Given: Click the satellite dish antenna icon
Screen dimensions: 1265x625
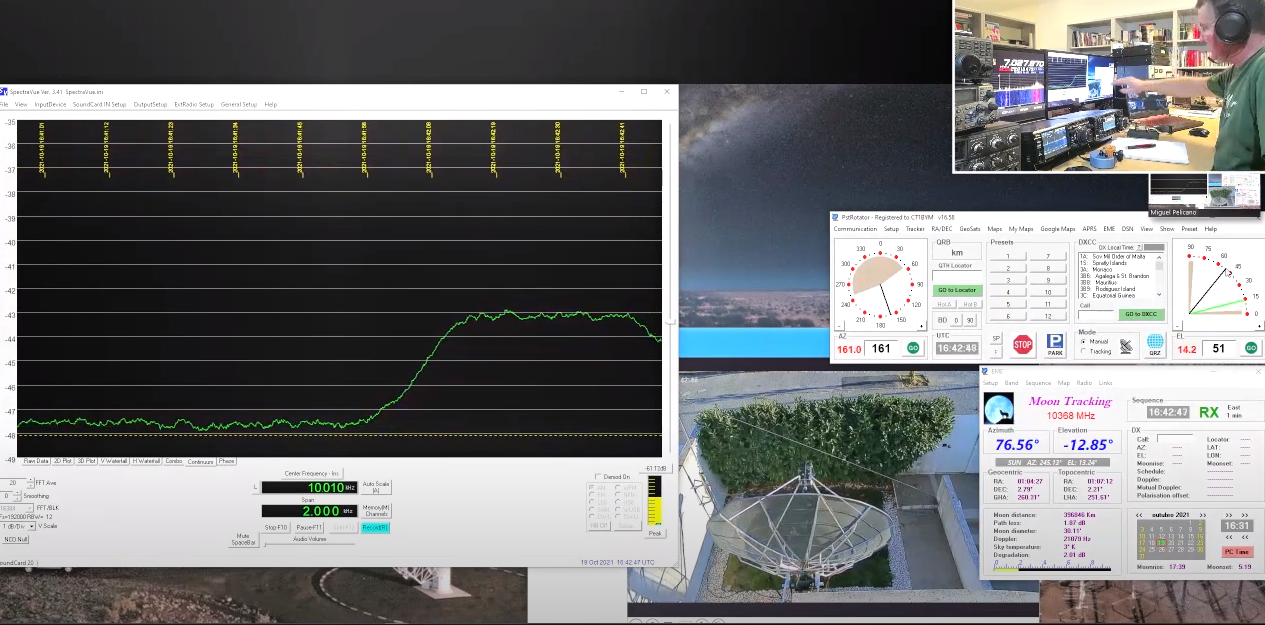Looking at the screenshot, I should (x=1126, y=345).
